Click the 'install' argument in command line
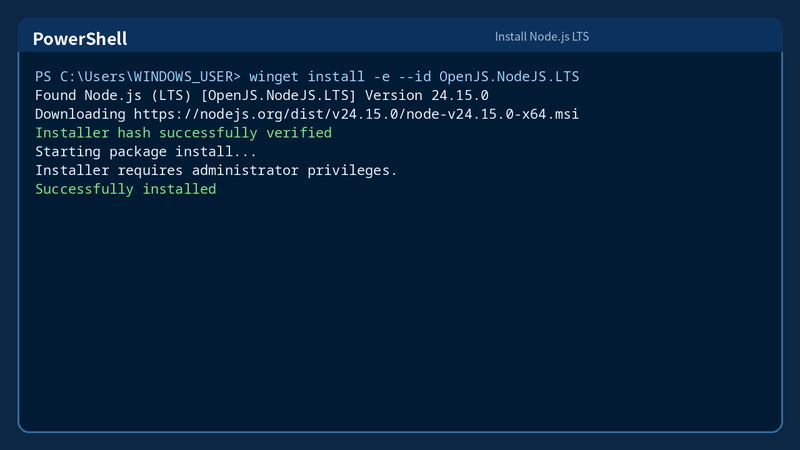The image size is (800, 450). (336, 77)
